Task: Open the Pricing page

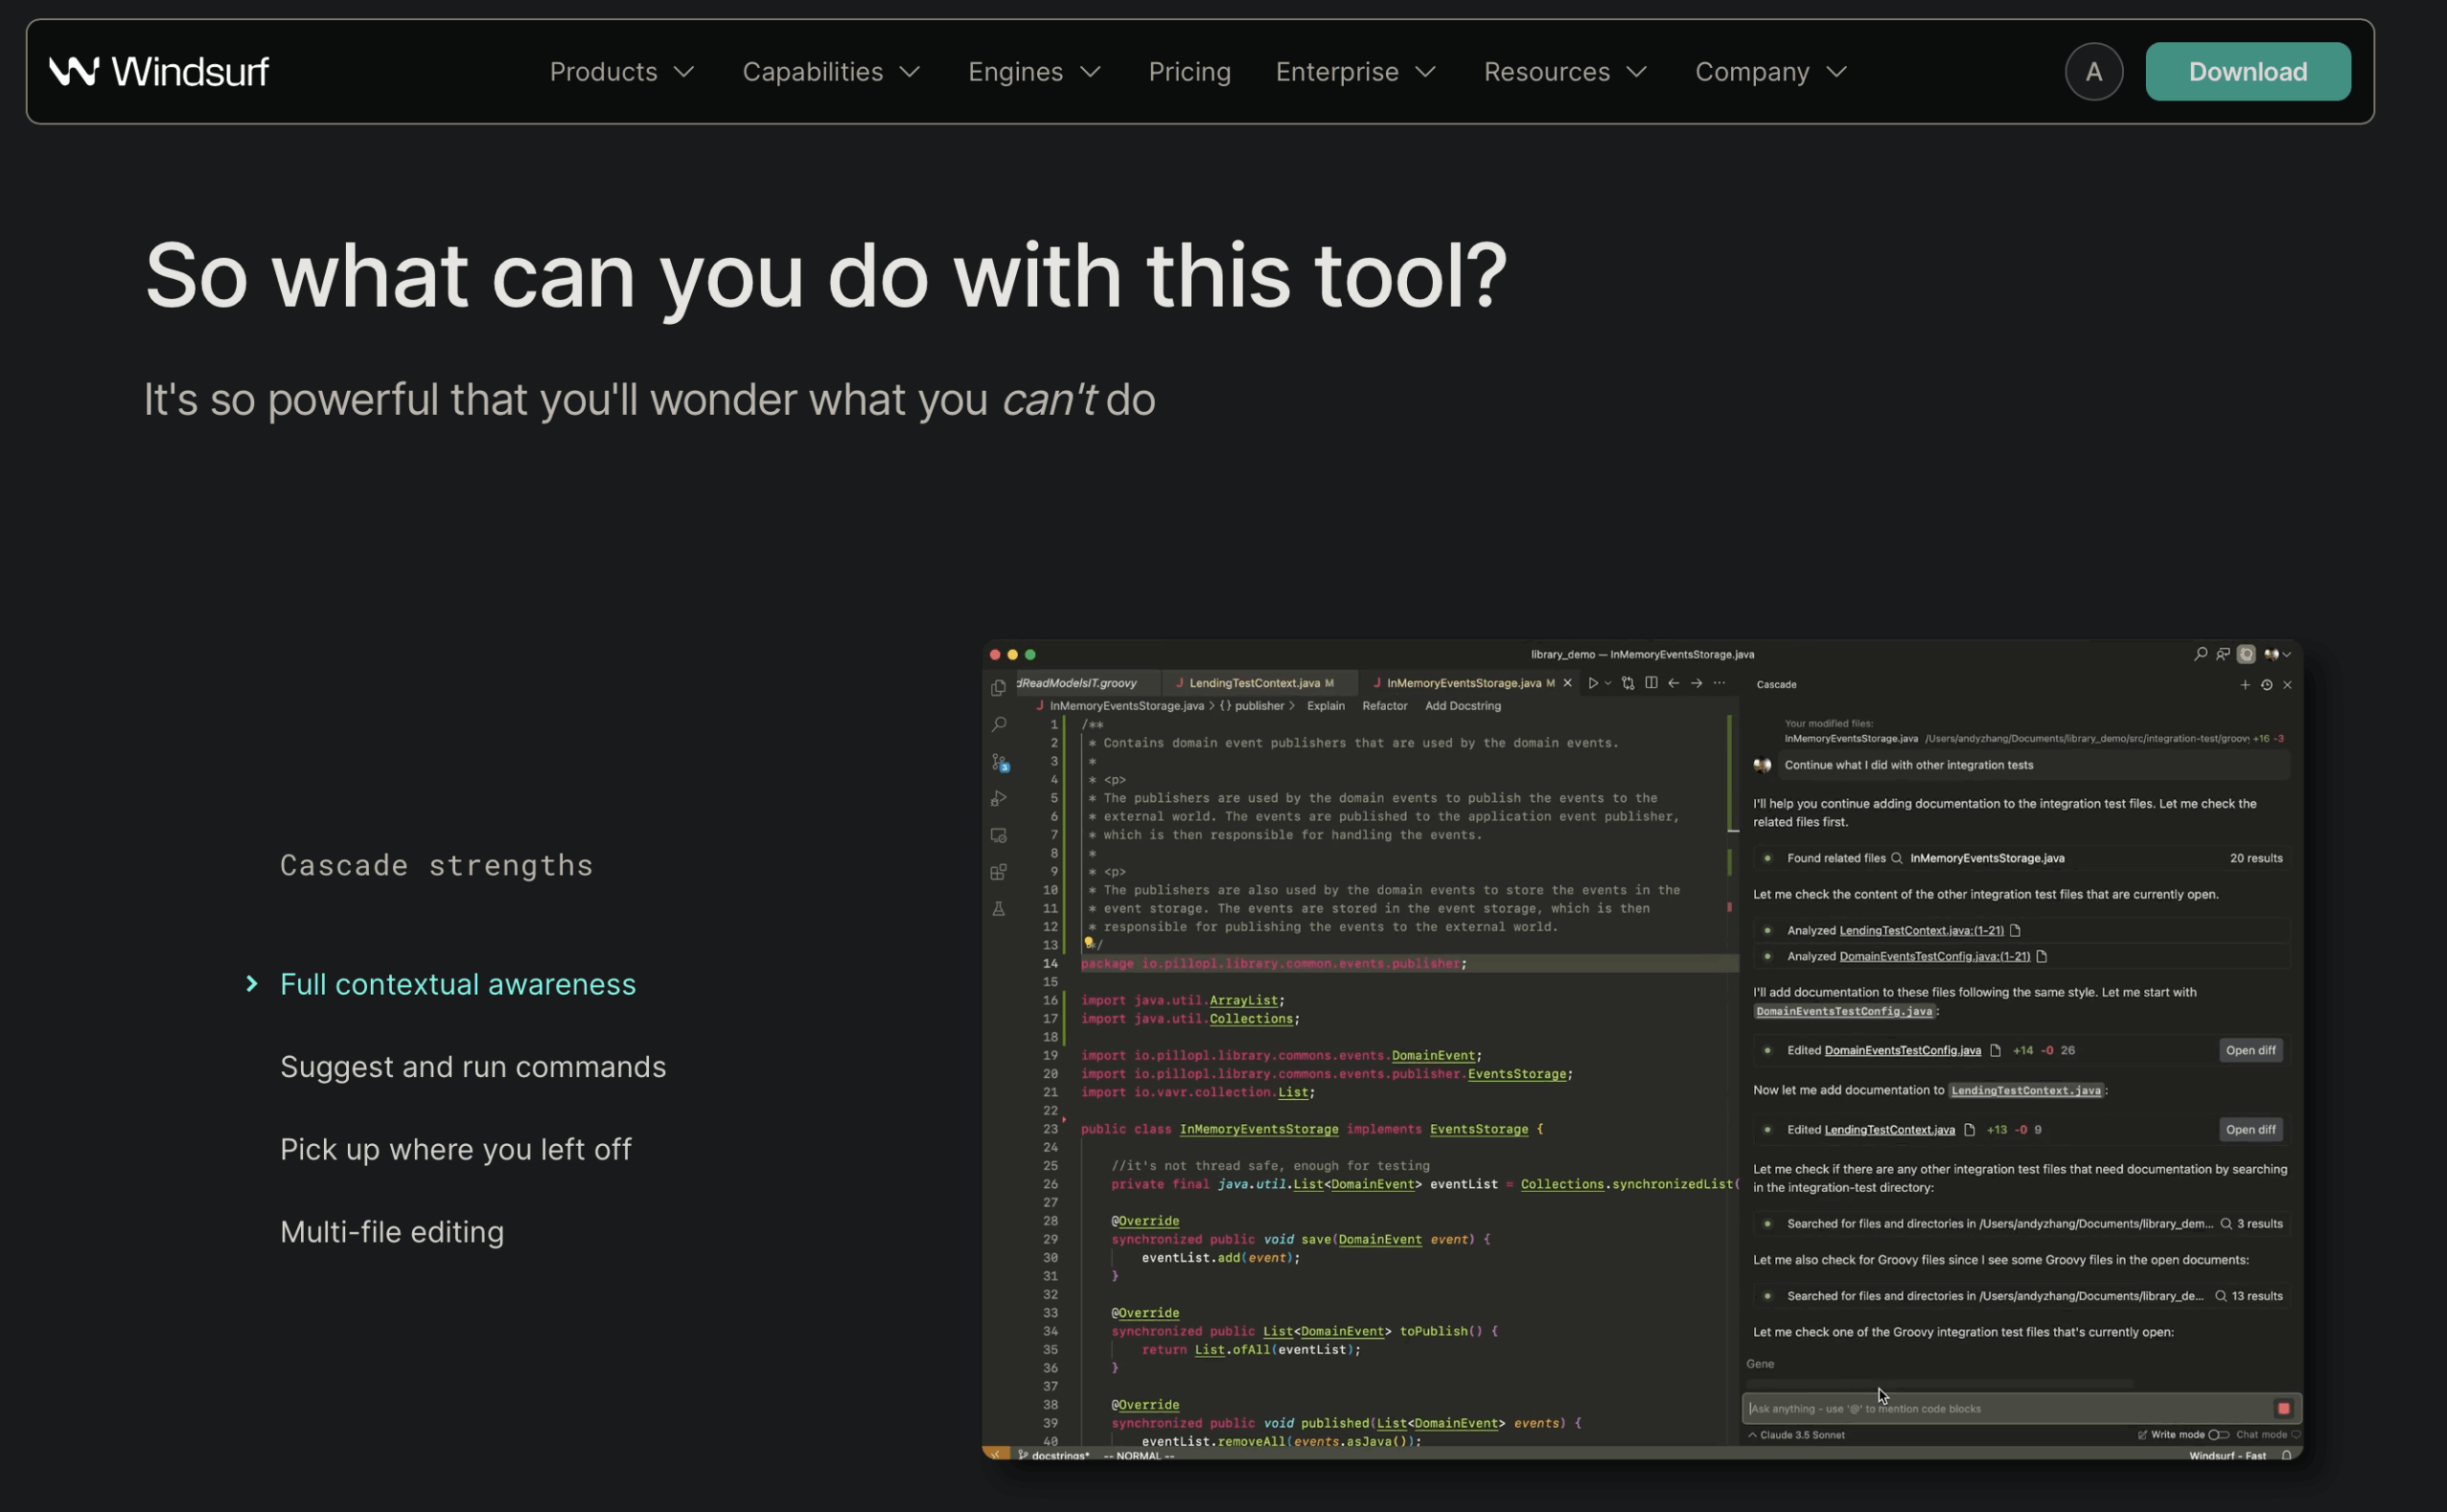Action: tap(1189, 72)
